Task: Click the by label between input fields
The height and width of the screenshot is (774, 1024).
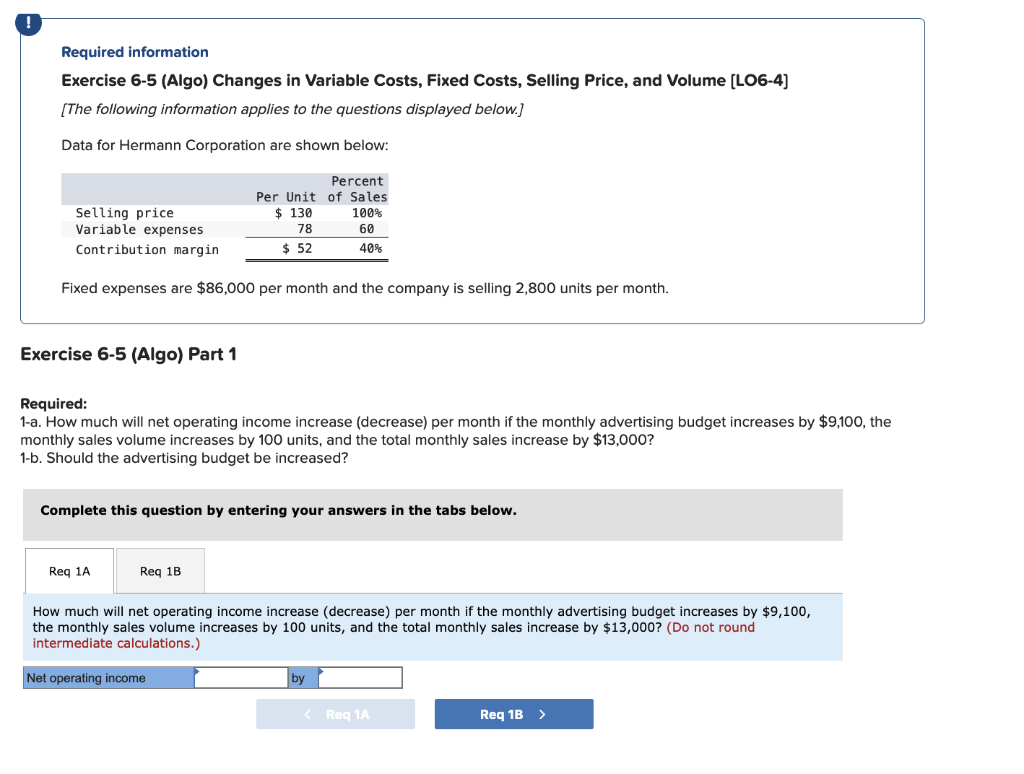Action: click(298, 677)
